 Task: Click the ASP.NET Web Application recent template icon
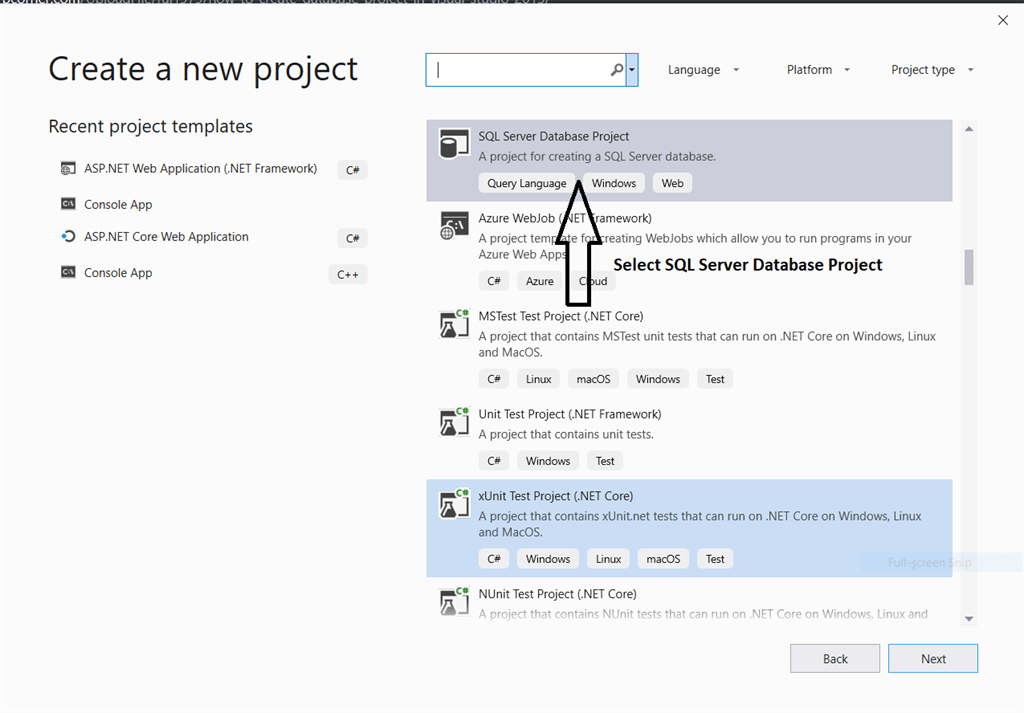[x=68, y=168]
